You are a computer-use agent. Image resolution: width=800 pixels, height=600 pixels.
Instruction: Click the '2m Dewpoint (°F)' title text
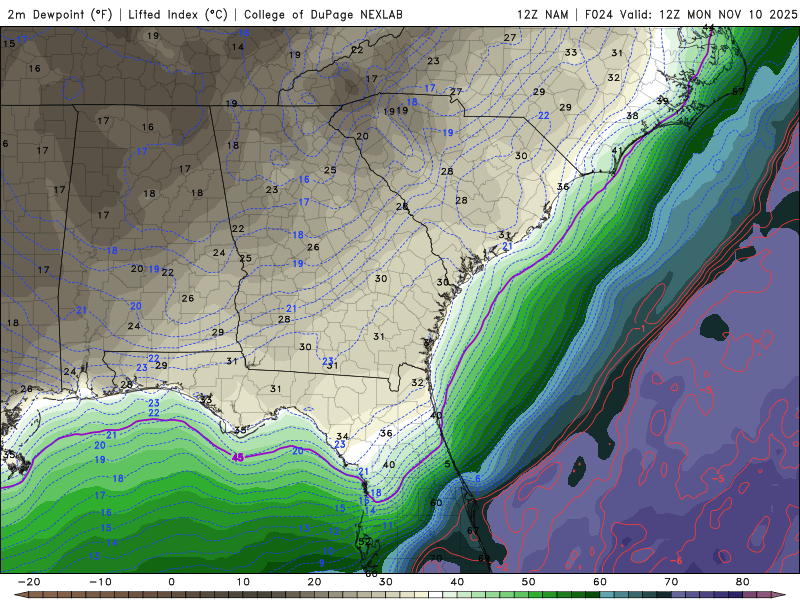click(60, 14)
